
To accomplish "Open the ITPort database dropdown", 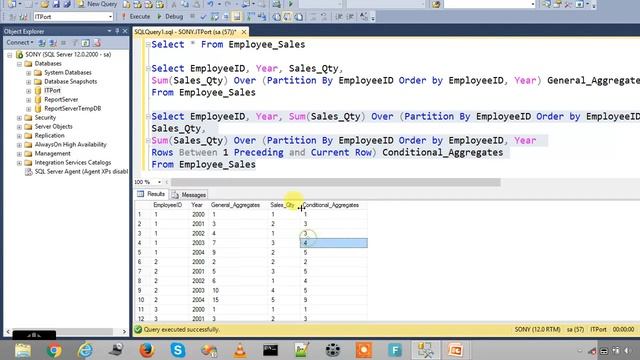I will click(110, 17).
